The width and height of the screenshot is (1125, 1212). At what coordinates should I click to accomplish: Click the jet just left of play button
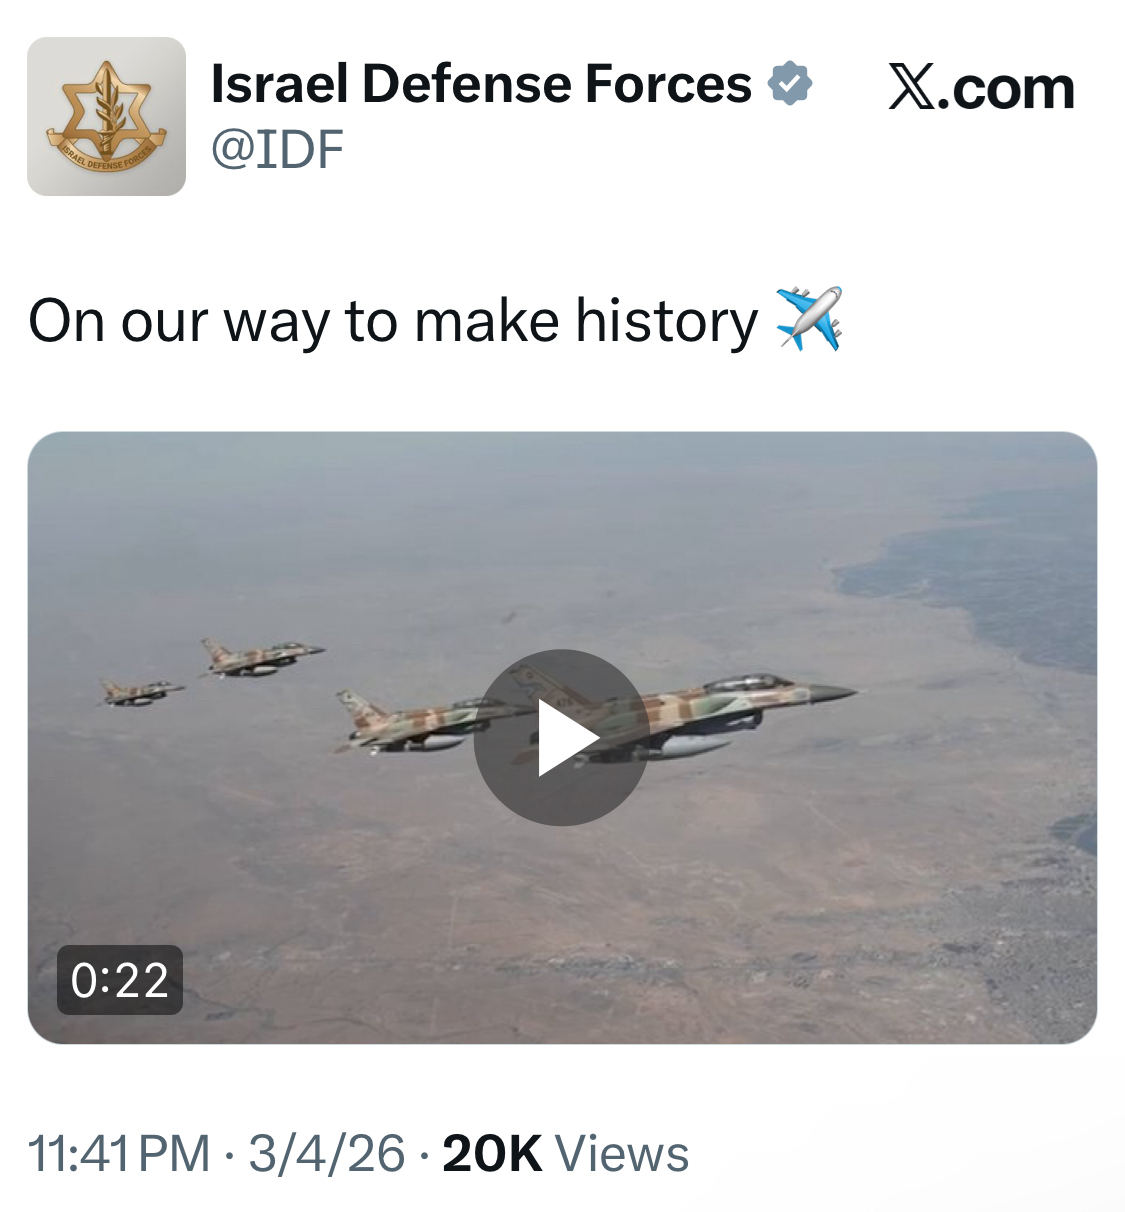pos(410,722)
